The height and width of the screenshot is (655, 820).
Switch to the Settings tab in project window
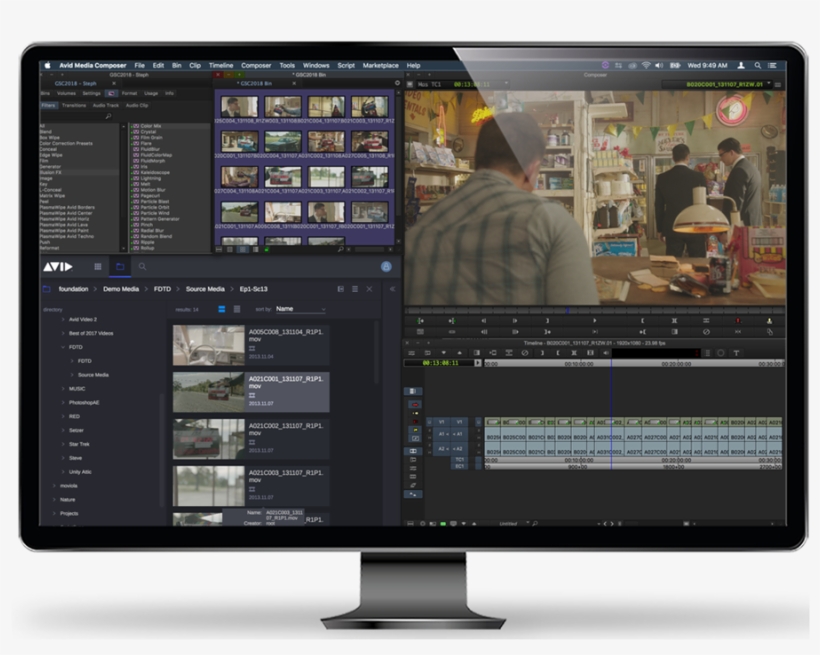pos(91,93)
